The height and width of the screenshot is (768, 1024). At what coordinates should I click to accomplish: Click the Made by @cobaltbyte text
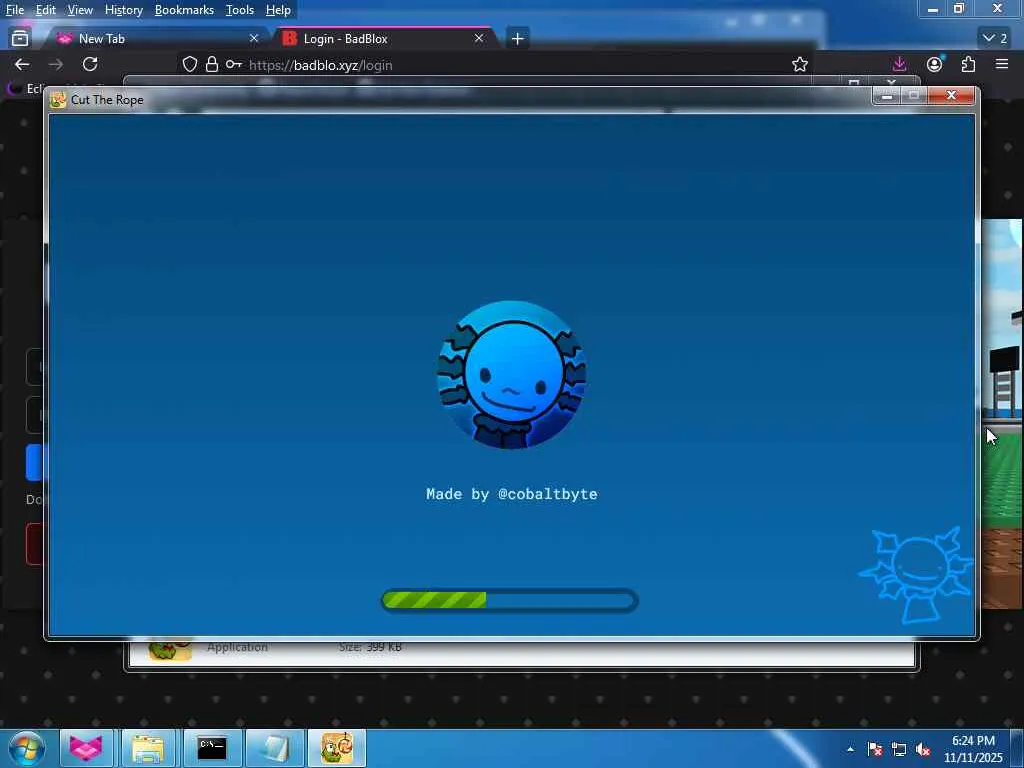point(511,494)
